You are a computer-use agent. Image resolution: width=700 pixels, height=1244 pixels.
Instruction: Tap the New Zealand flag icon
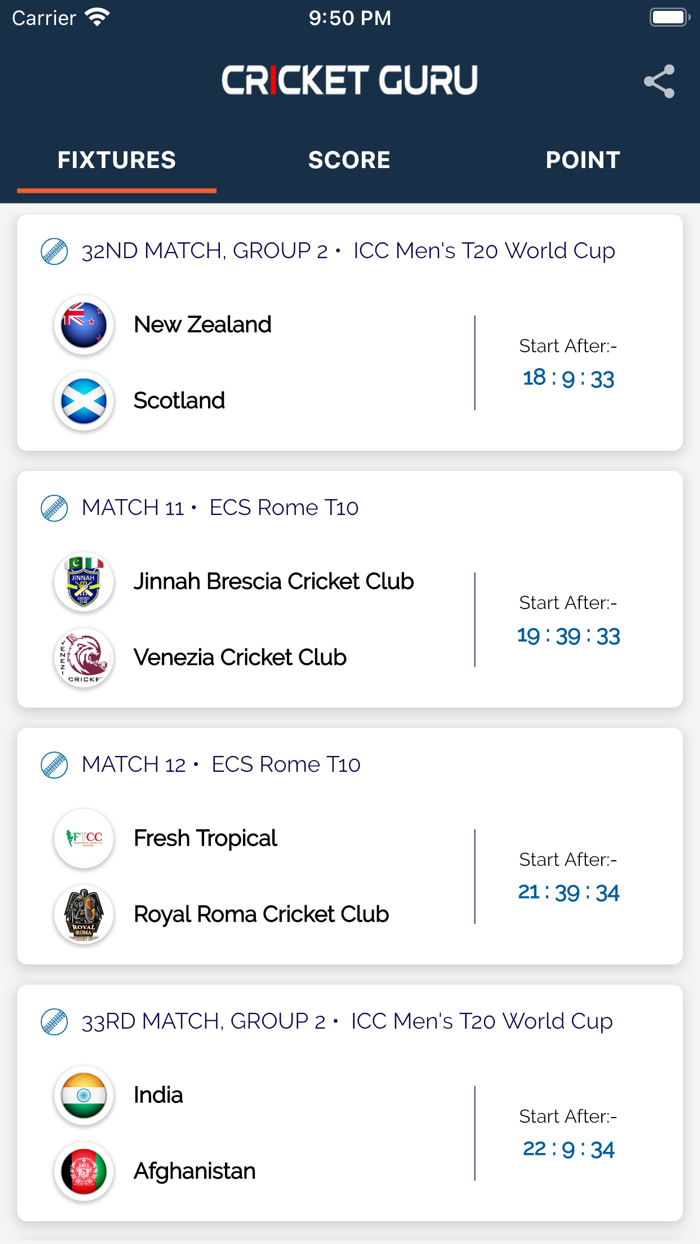[83, 325]
